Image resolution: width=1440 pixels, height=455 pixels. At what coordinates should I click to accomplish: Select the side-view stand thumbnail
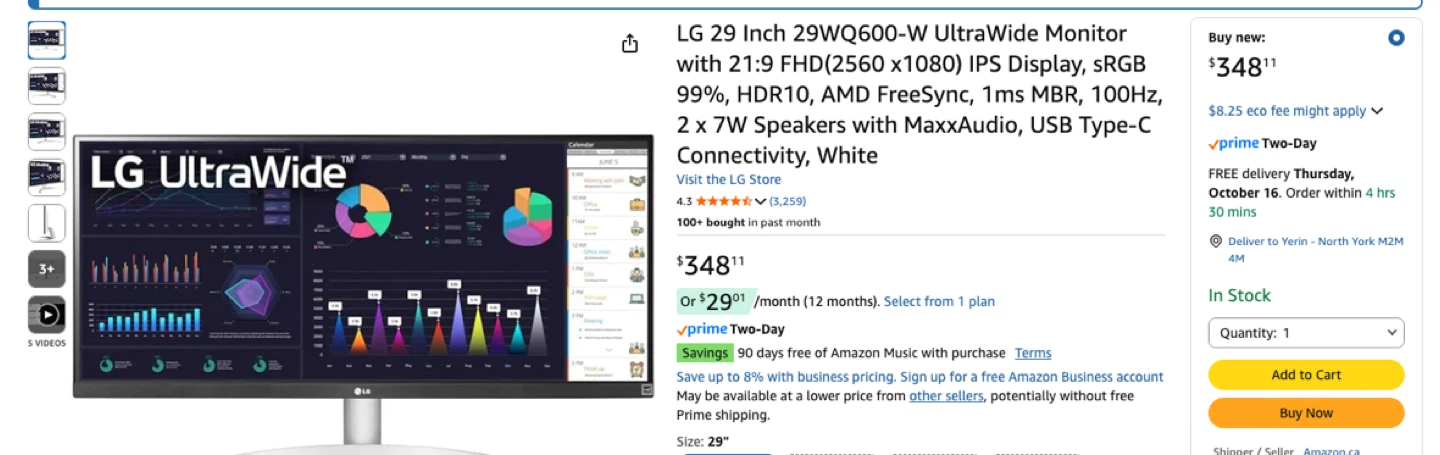[x=47, y=223]
